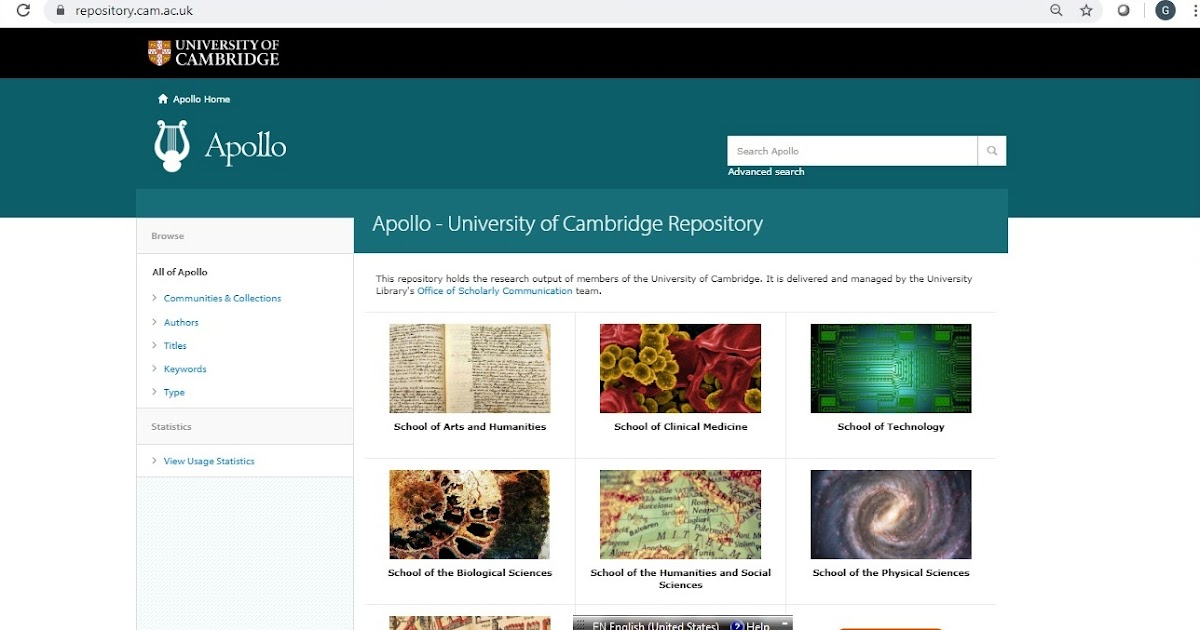Screen dimensions: 1200x630
Task: Click the zoom magnifier icon in the address bar
Action: (x=1054, y=11)
